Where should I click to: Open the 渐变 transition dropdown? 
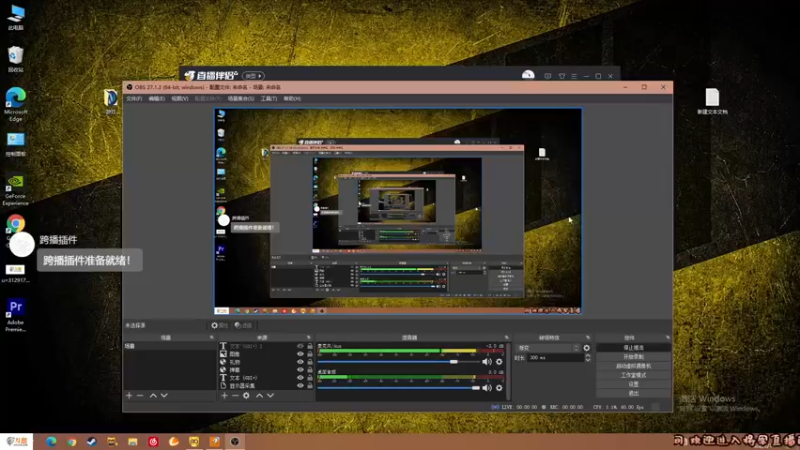point(548,348)
